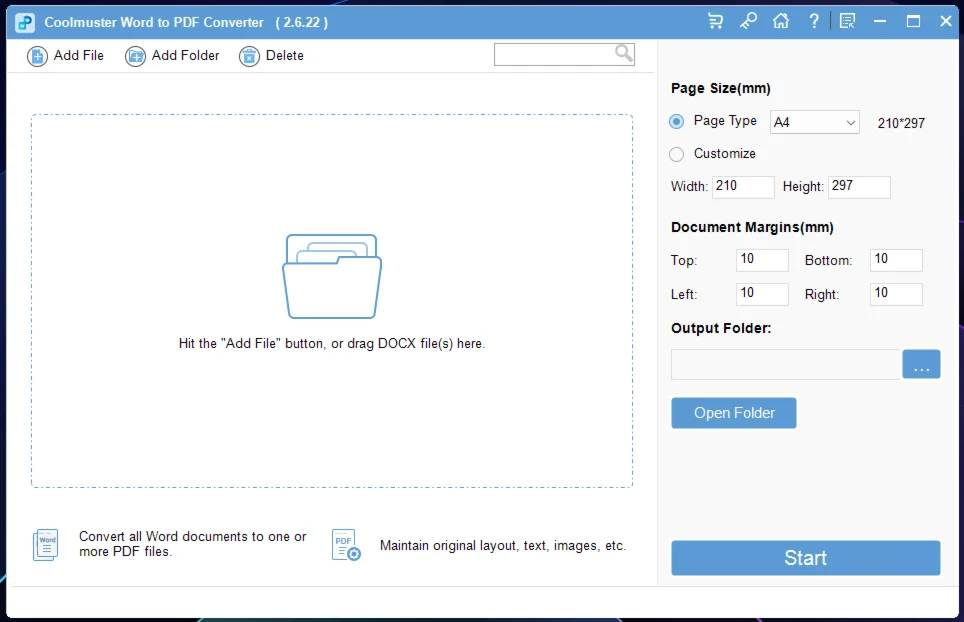This screenshot has width=964, height=622.
Task: Click the search magnifier icon
Action: click(623, 54)
